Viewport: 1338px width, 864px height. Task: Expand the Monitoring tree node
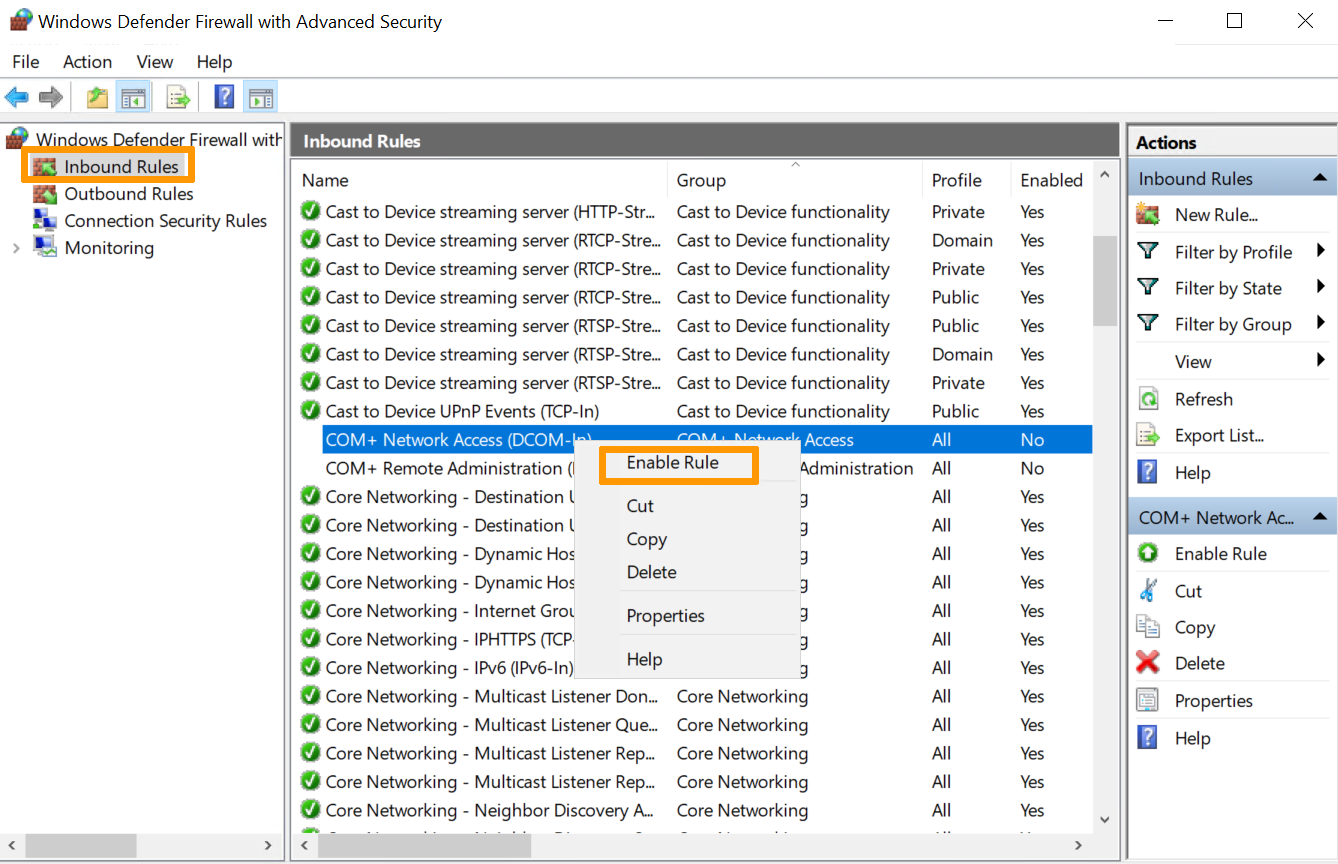point(16,248)
